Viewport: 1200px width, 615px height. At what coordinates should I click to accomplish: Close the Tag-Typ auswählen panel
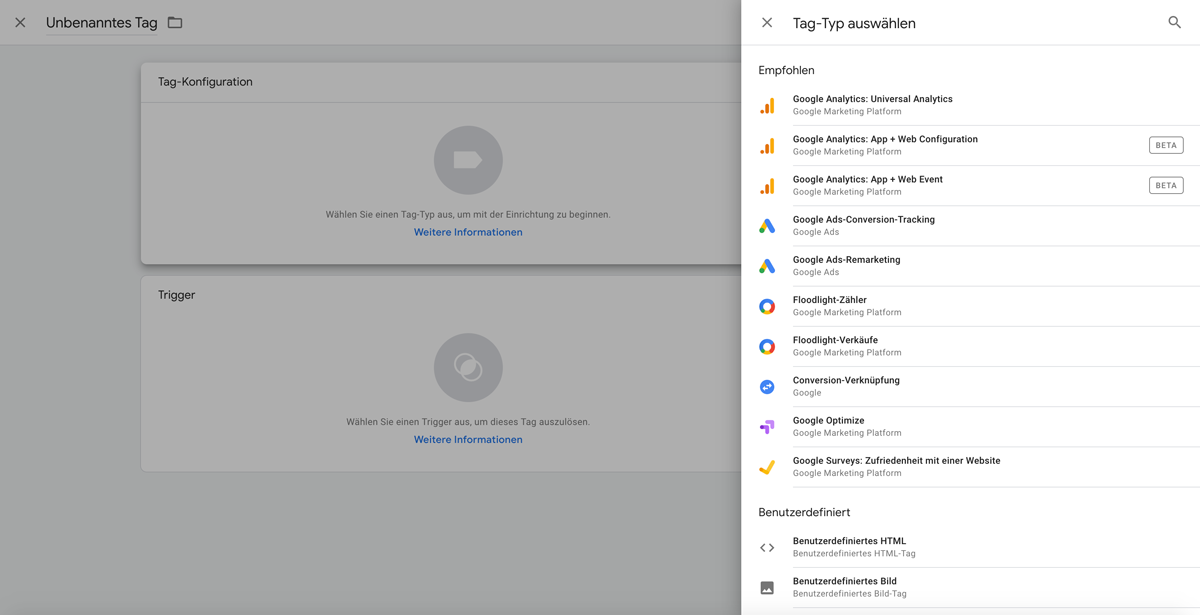pos(767,22)
